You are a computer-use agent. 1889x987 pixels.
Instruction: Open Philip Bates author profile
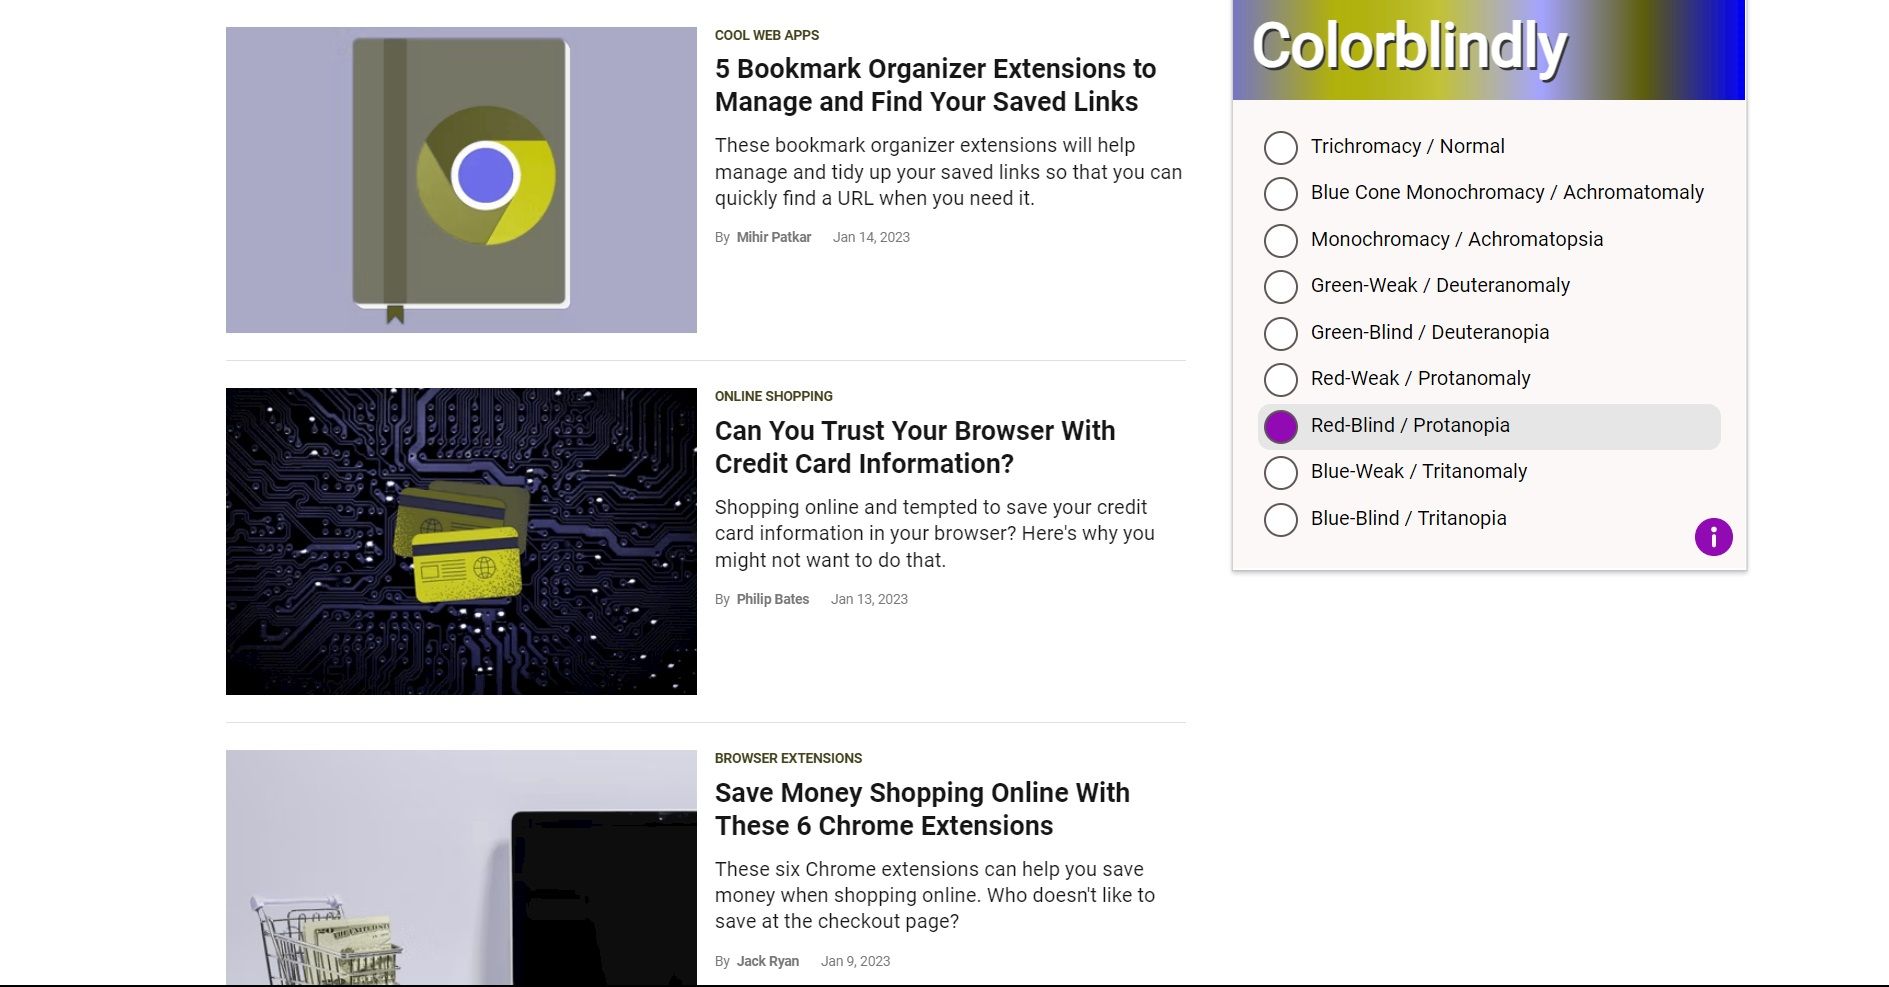(772, 599)
